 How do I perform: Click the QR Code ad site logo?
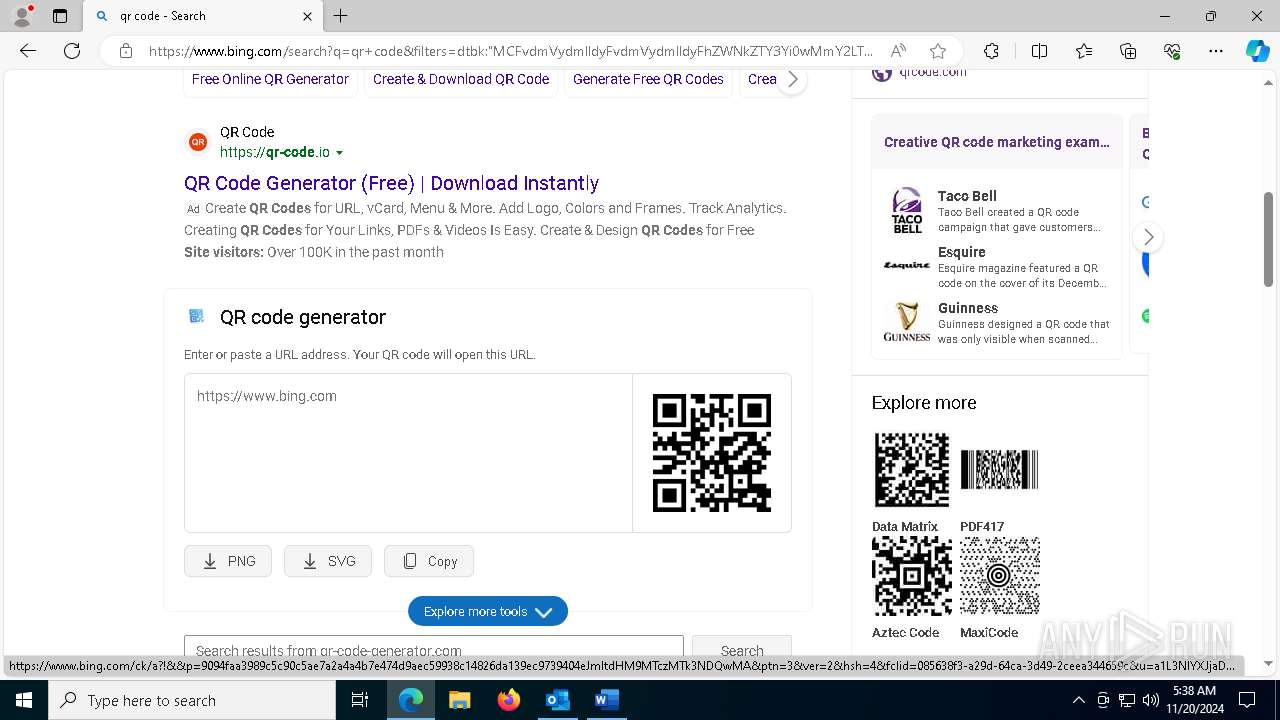[x=198, y=142]
